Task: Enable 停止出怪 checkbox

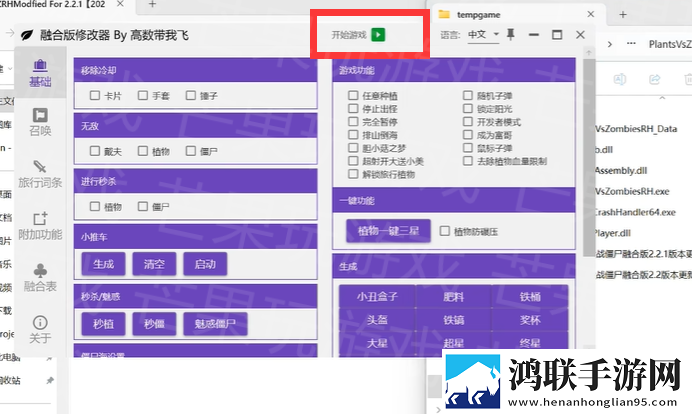Action: tap(353, 109)
